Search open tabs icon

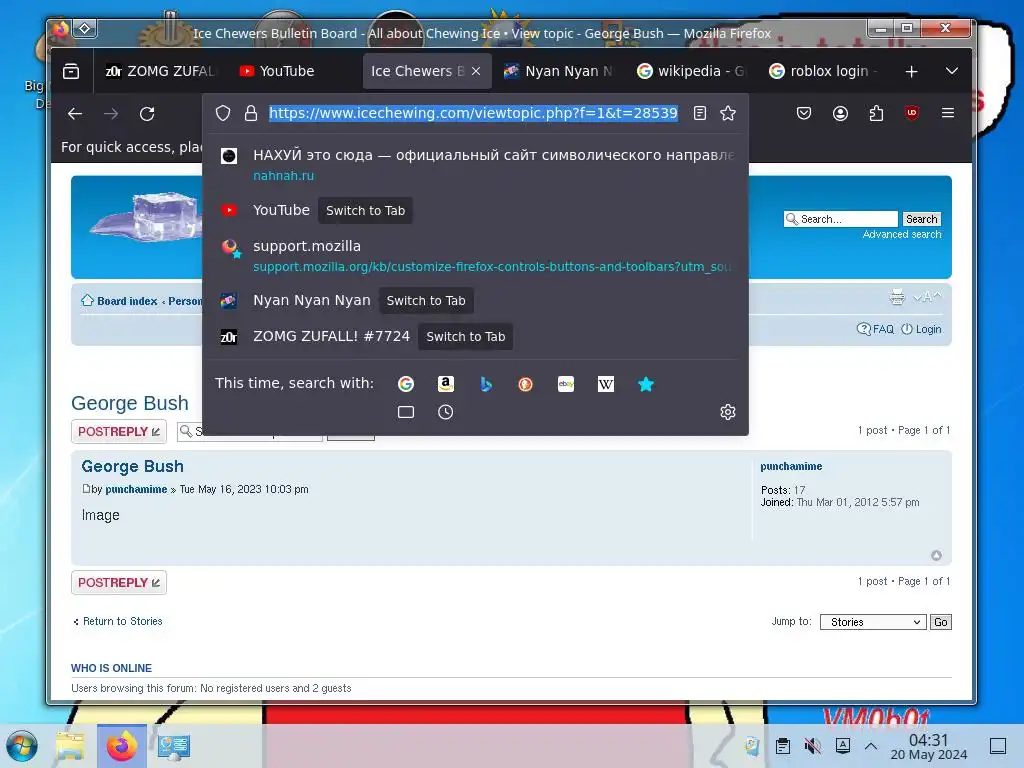[406, 412]
